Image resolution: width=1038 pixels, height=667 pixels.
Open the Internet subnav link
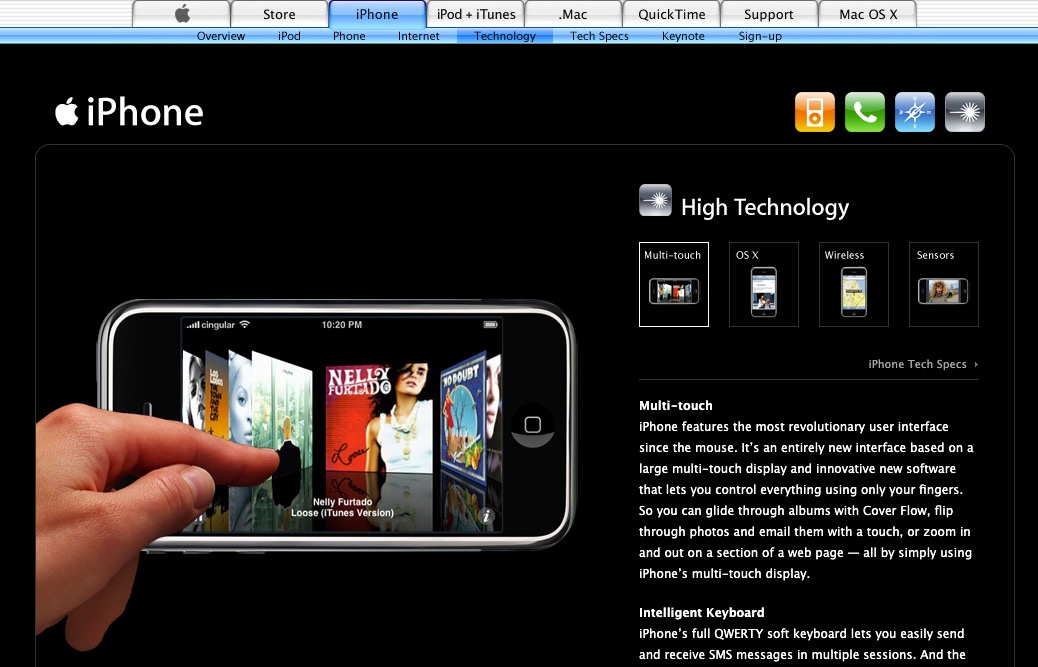418,36
